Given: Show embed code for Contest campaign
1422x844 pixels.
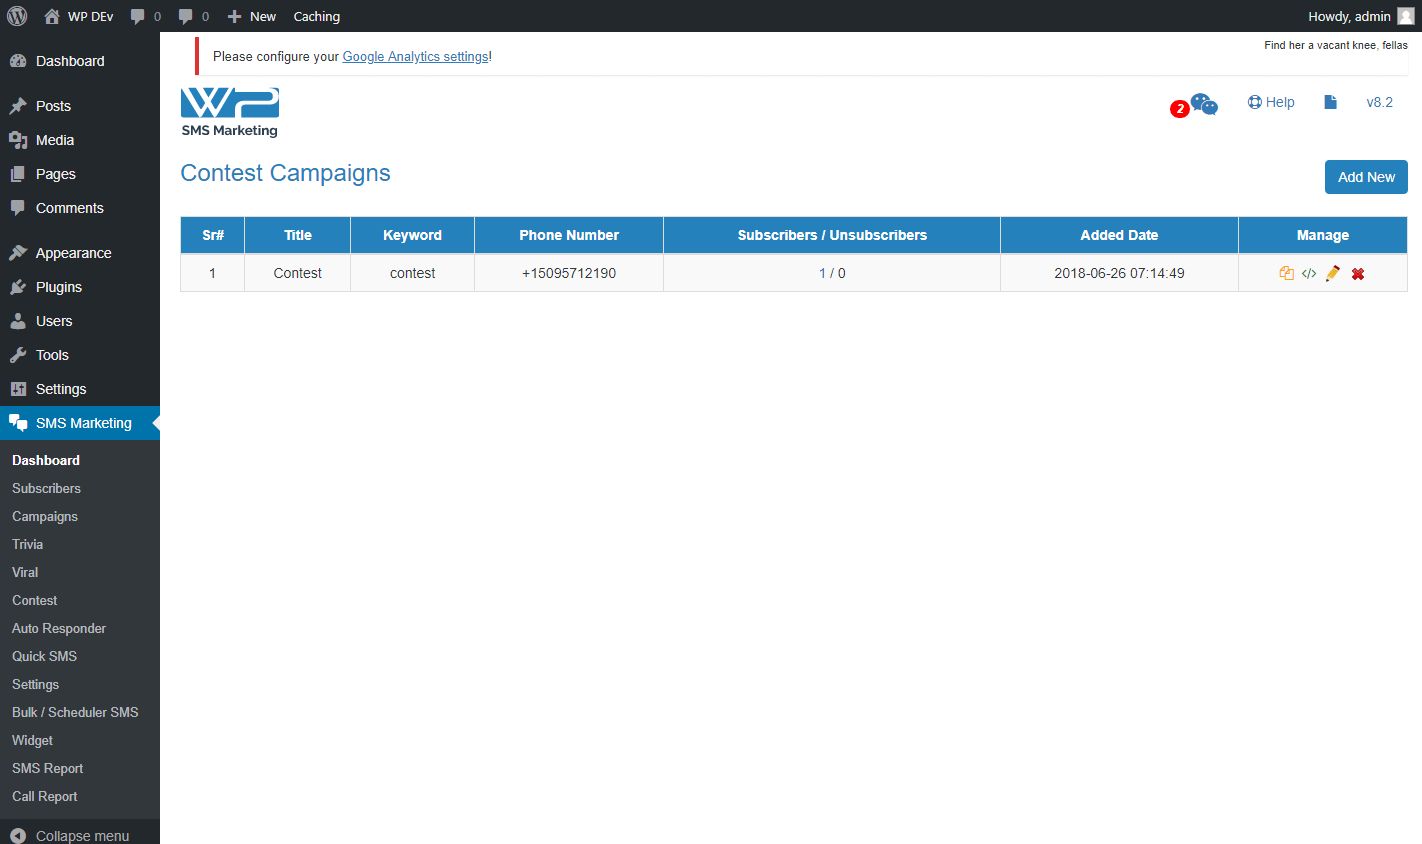Looking at the screenshot, I should click(x=1309, y=273).
